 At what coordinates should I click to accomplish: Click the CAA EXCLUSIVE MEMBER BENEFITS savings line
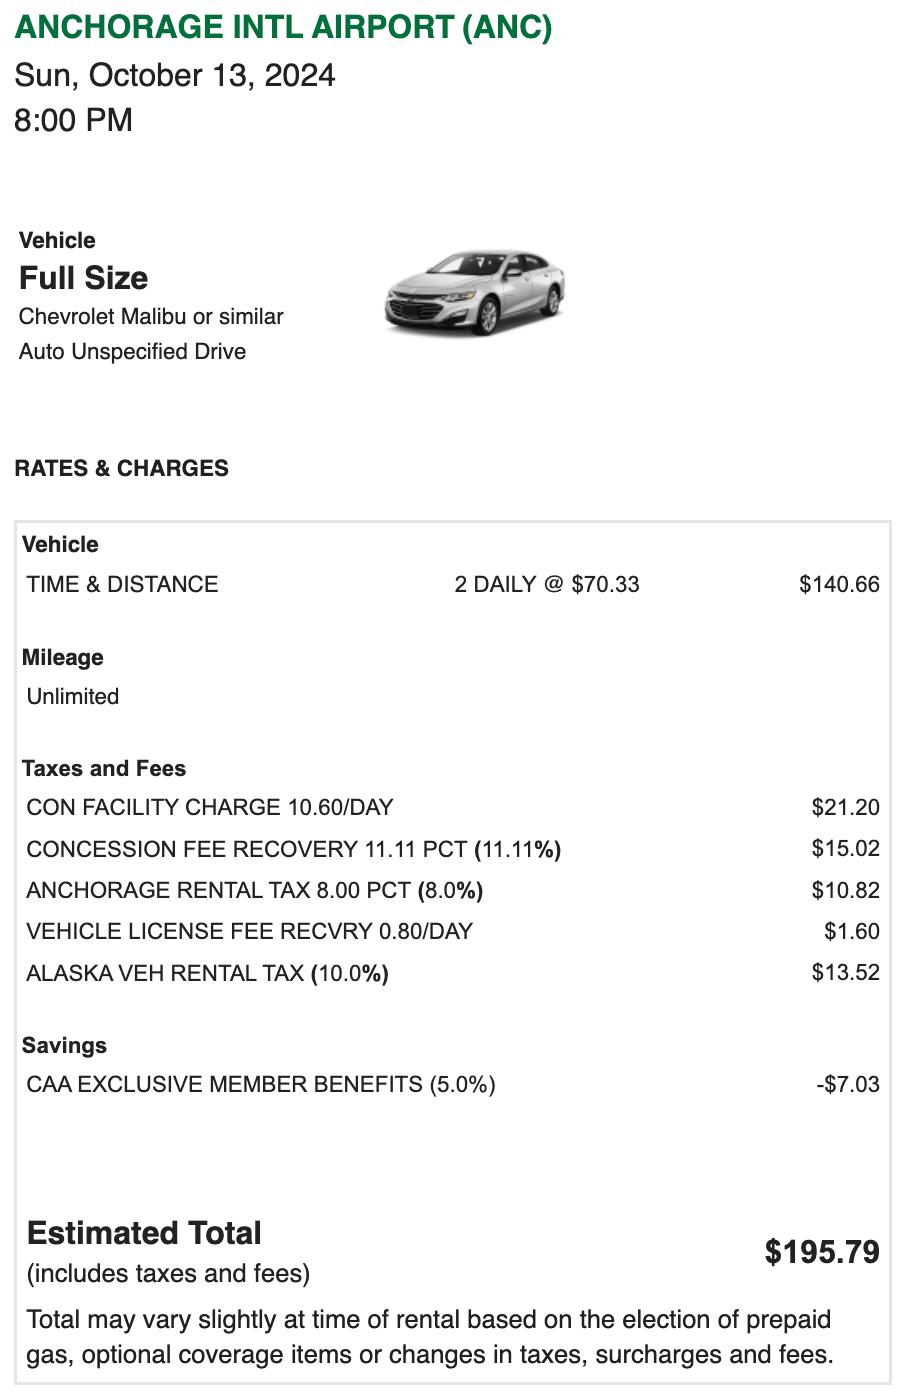point(261,1085)
